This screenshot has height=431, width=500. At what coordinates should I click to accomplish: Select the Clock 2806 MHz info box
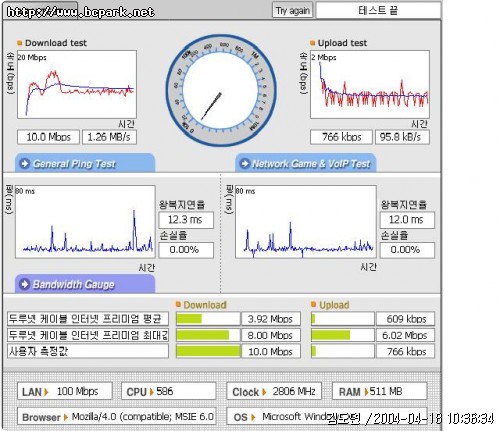pos(274,391)
